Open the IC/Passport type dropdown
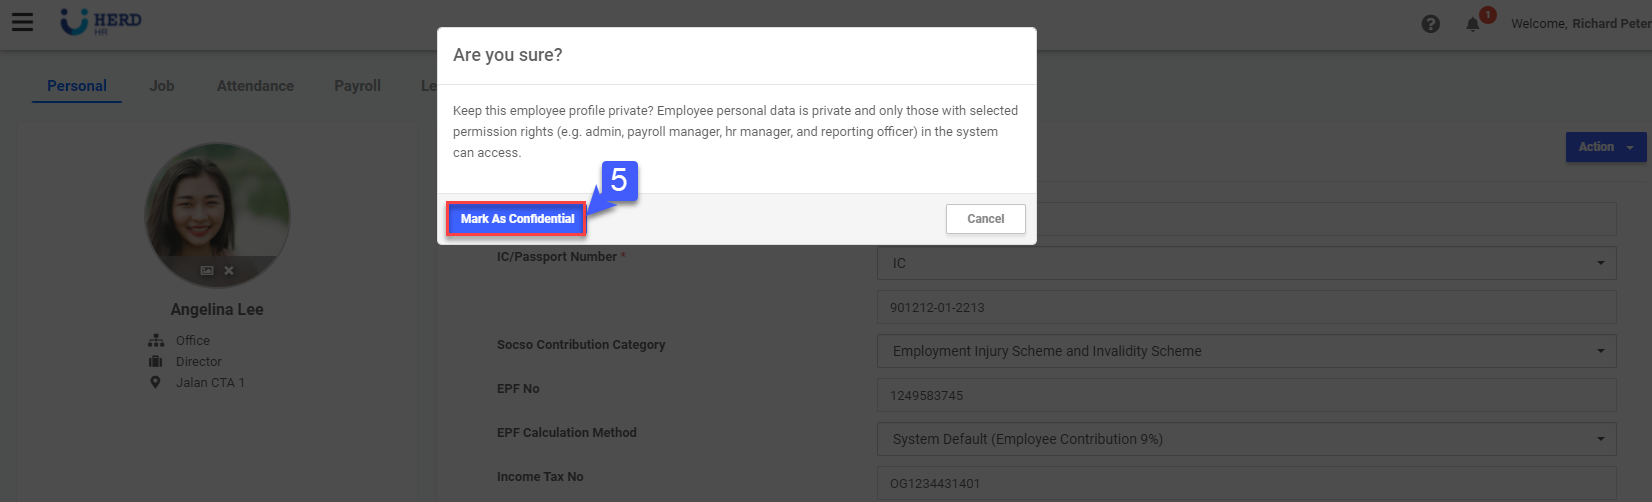This screenshot has width=1652, height=502. point(1246,263)
